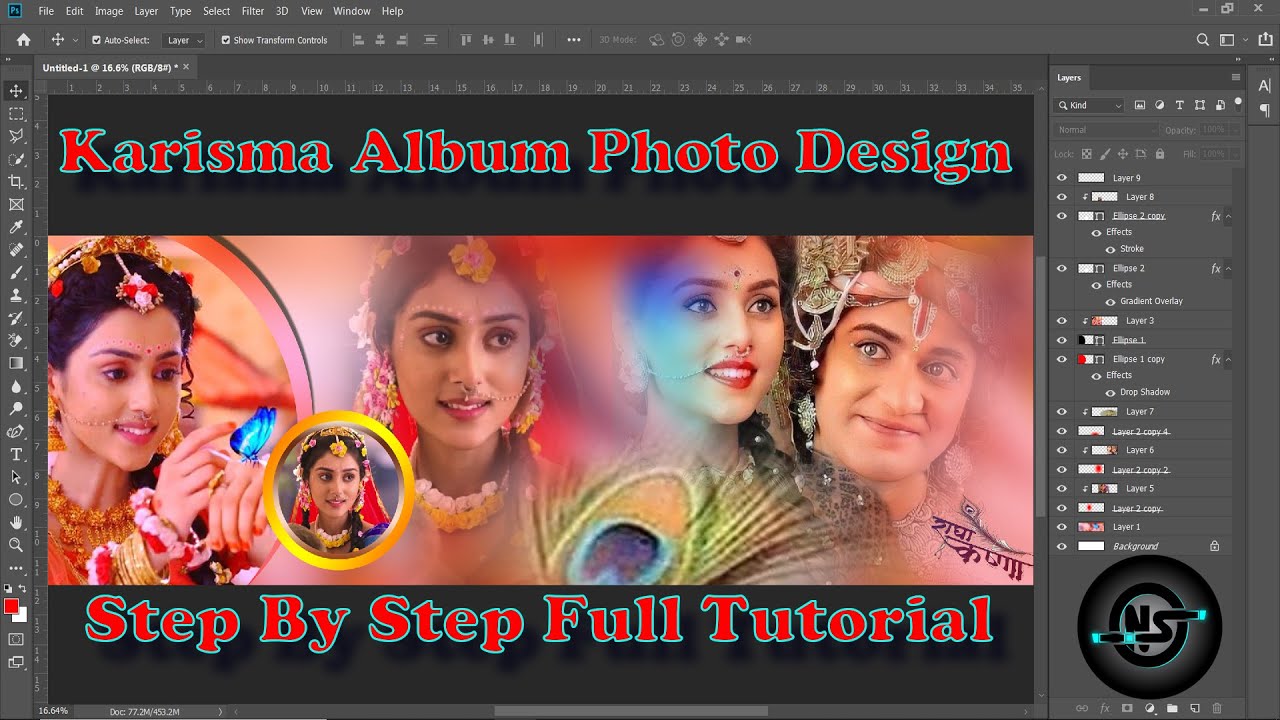Hide the Drop Shadow effect

1110,392
